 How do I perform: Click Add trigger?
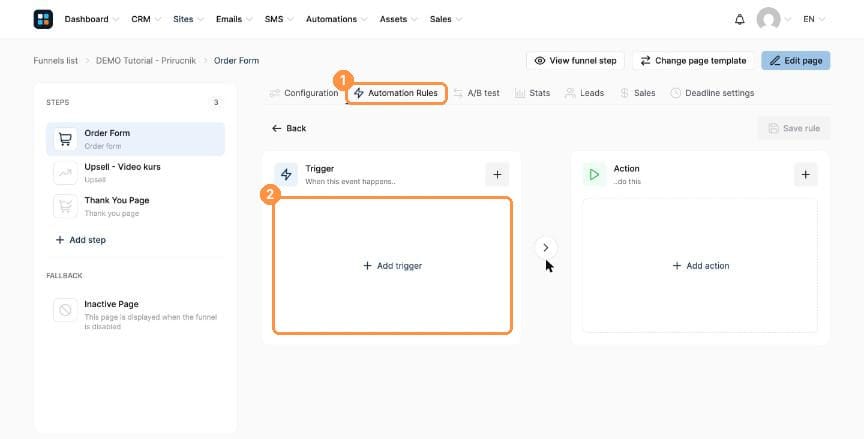392,265
